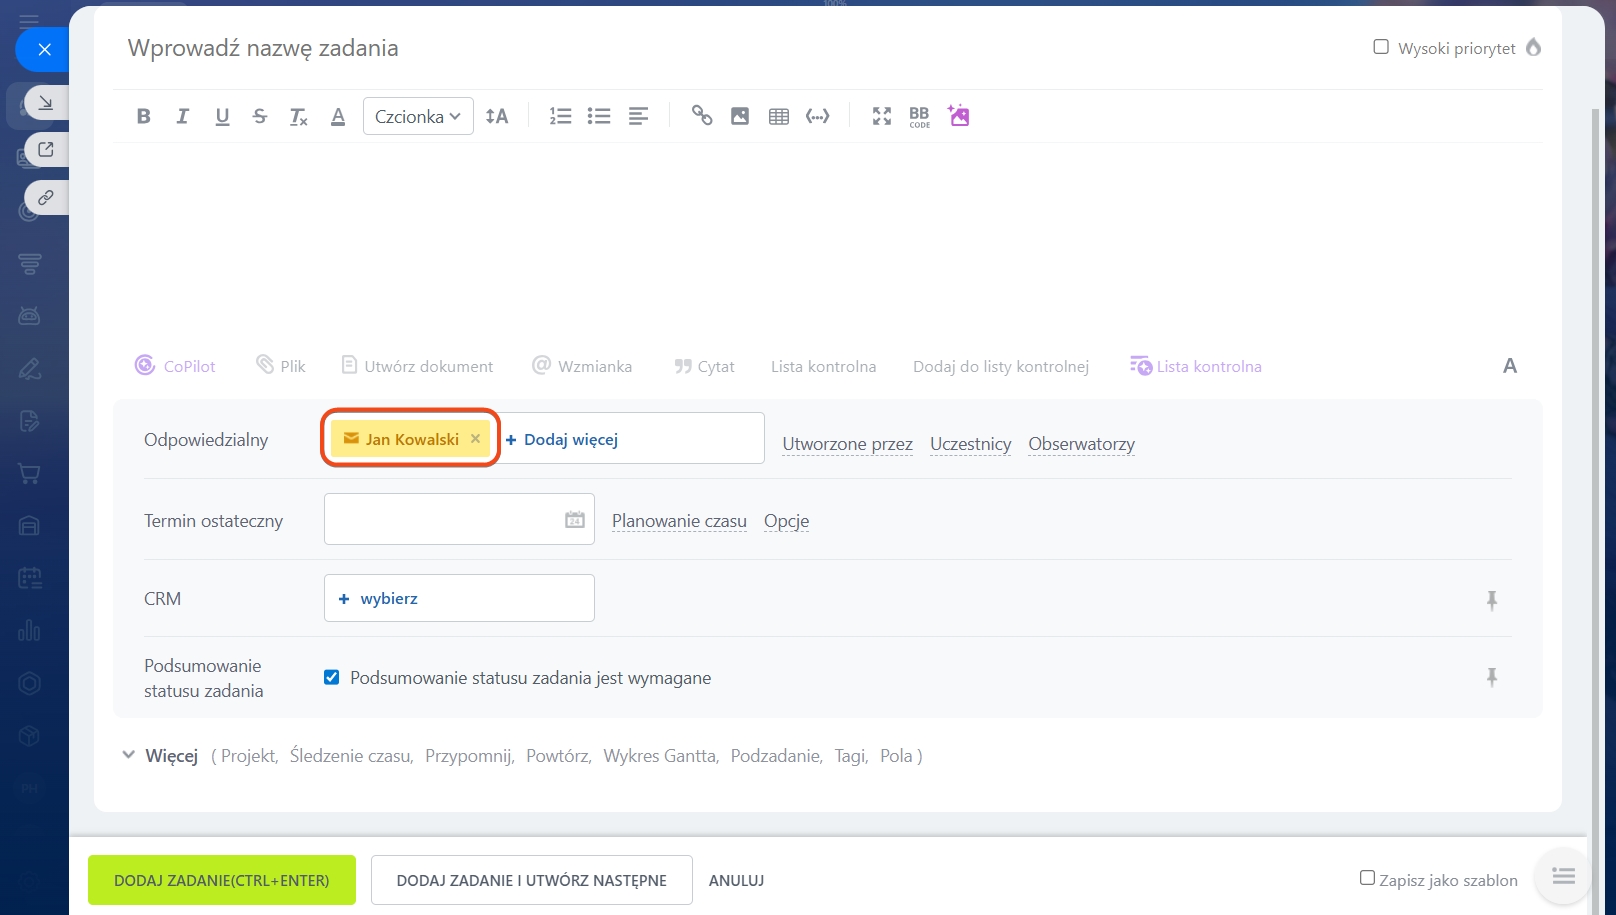Pick text color in editor toolbar
The image size is (1616, 915).
click(338, 116)
